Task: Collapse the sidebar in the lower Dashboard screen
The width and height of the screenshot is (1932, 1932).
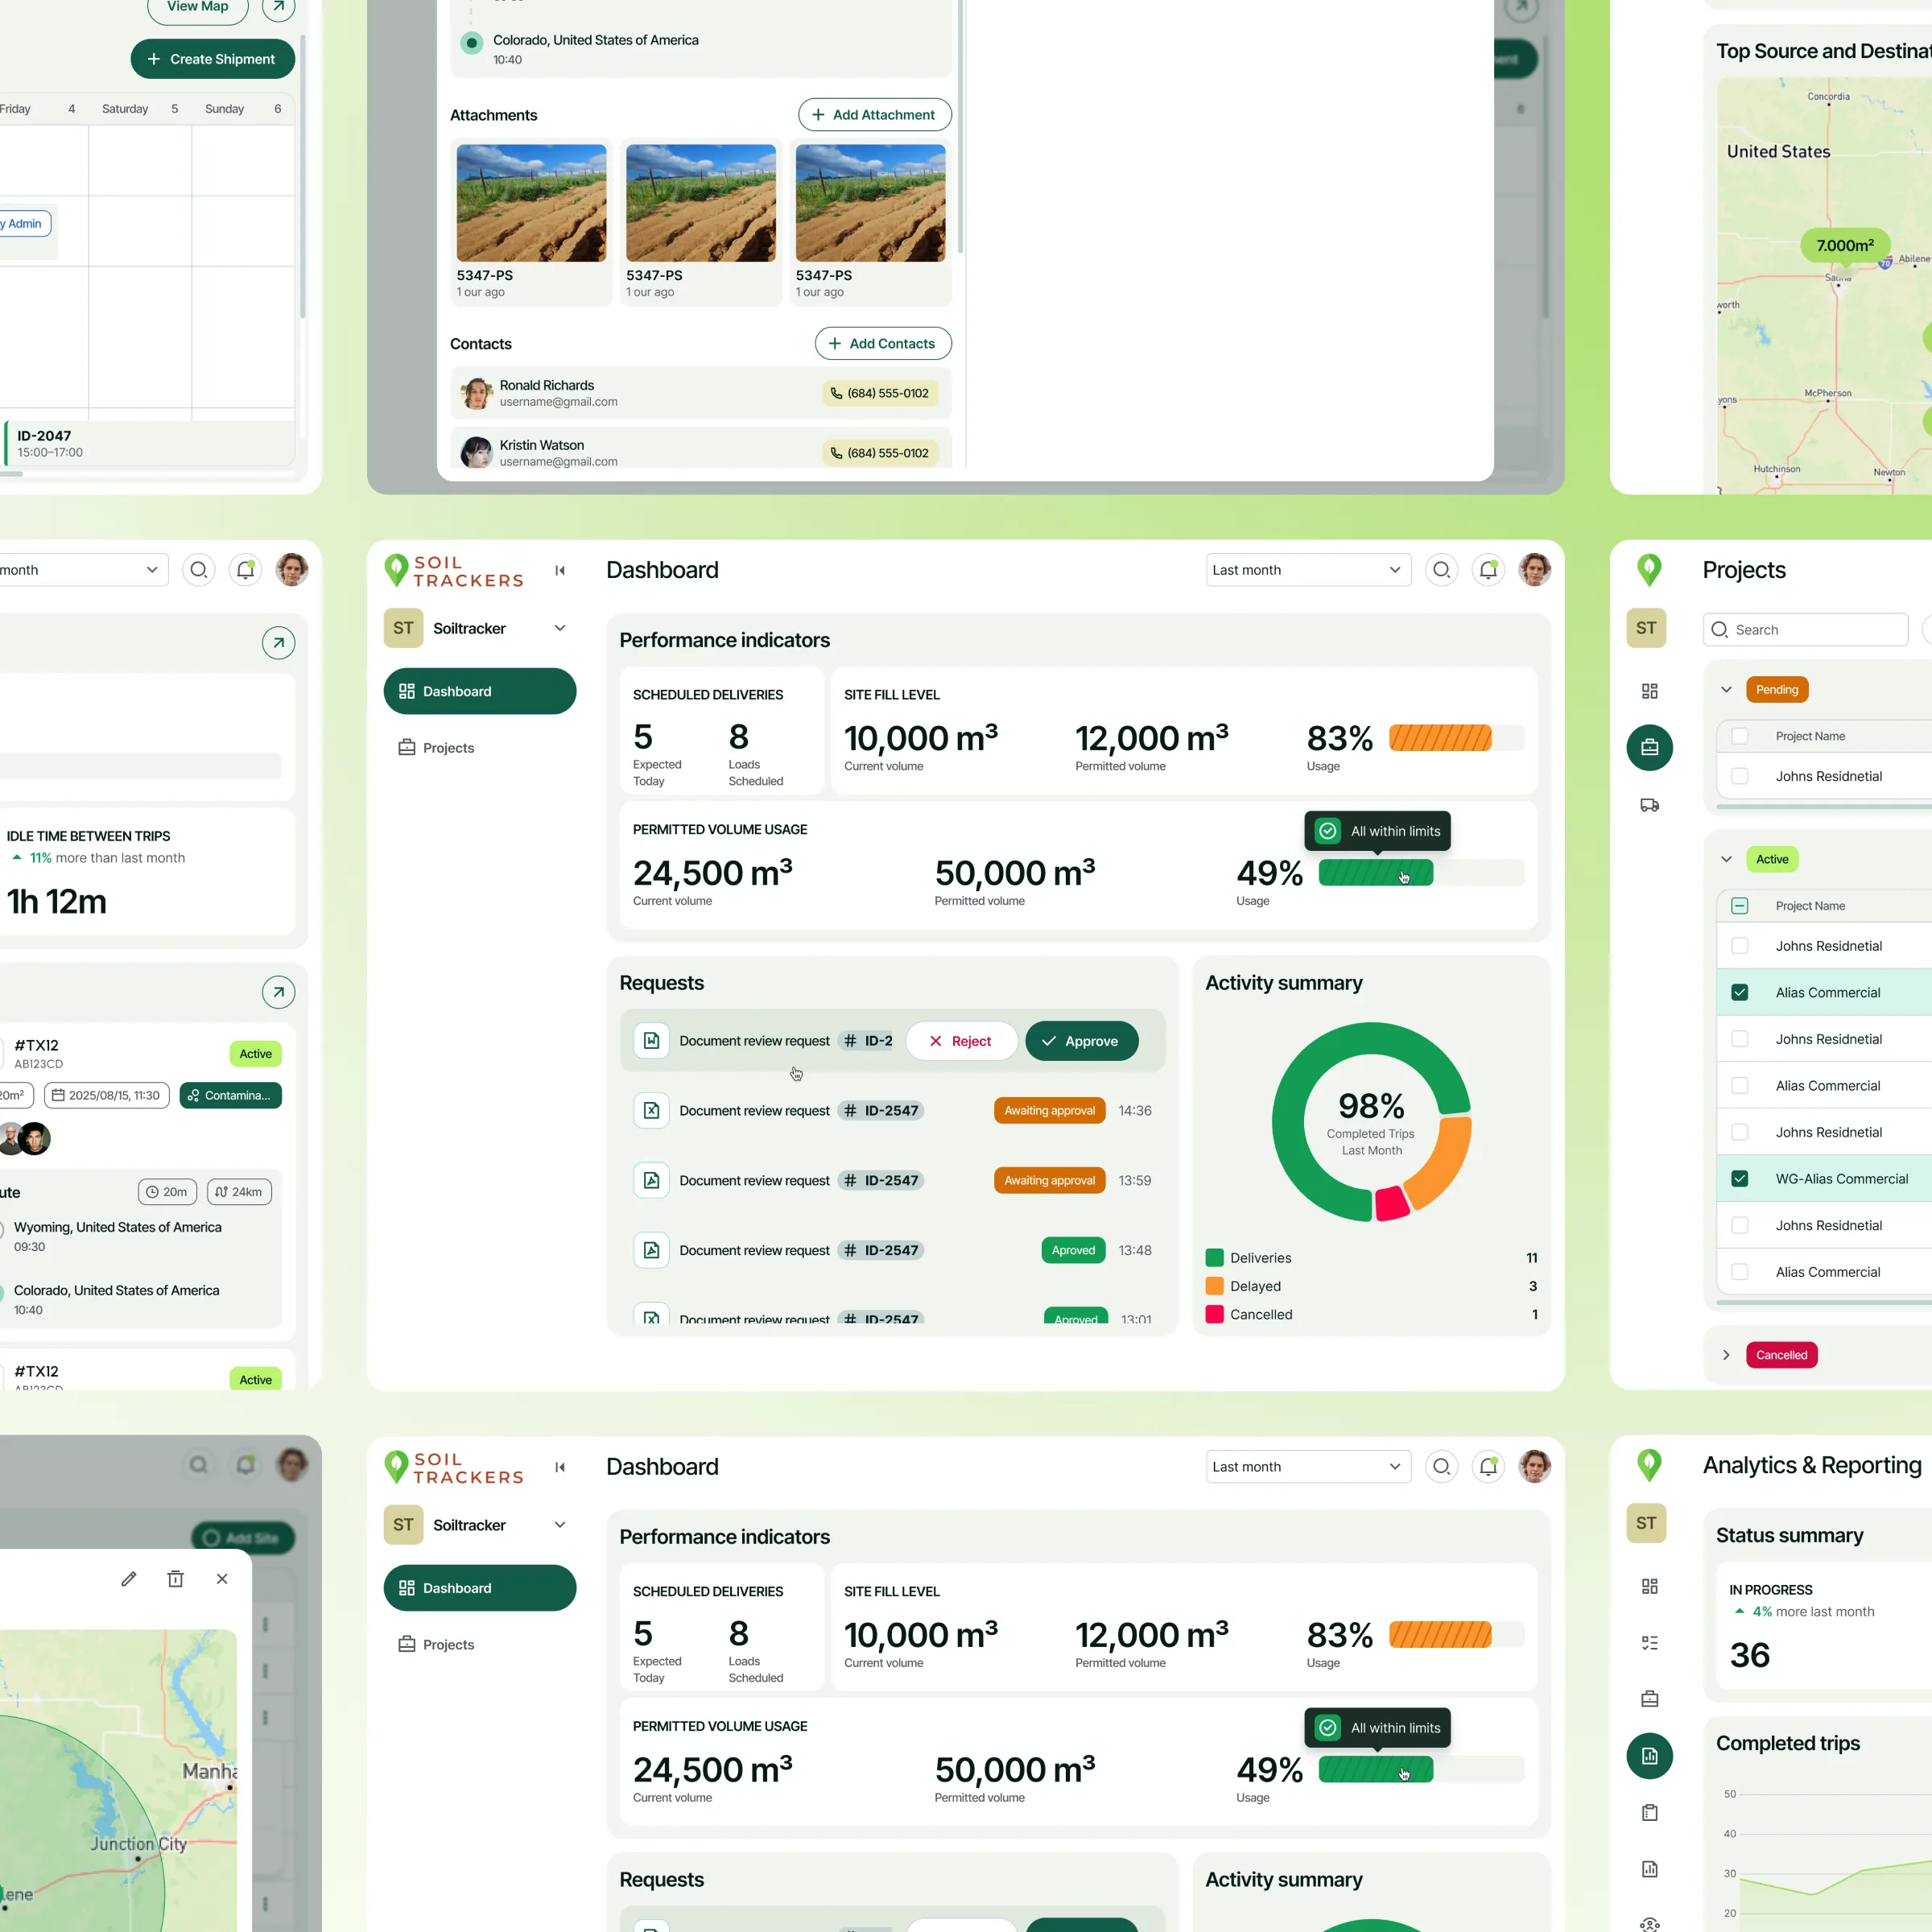Action: (560, 1467)
